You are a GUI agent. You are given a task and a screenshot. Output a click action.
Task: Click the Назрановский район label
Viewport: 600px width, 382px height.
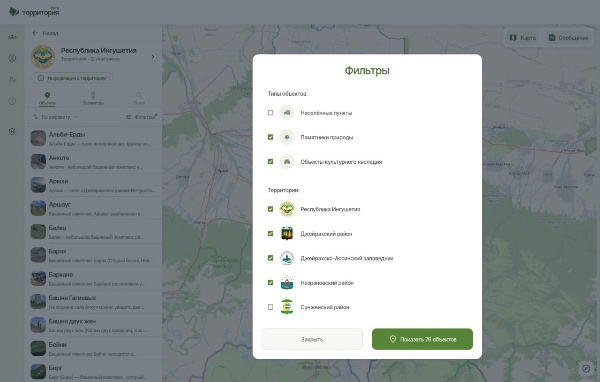[x=327, y=283]
